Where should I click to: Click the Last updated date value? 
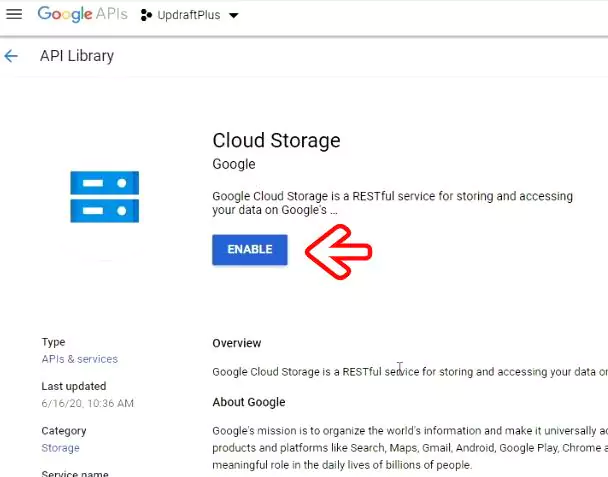click(x=87, y=403)
